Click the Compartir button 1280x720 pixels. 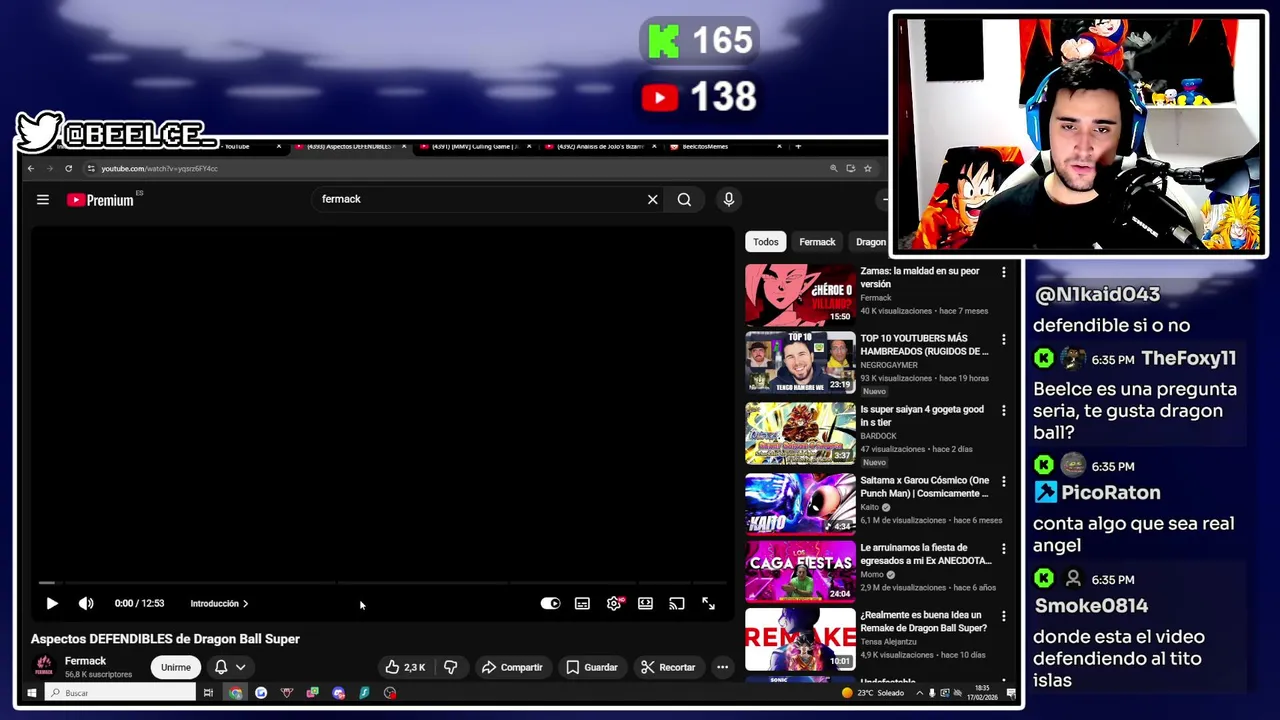tap(511, 667)
